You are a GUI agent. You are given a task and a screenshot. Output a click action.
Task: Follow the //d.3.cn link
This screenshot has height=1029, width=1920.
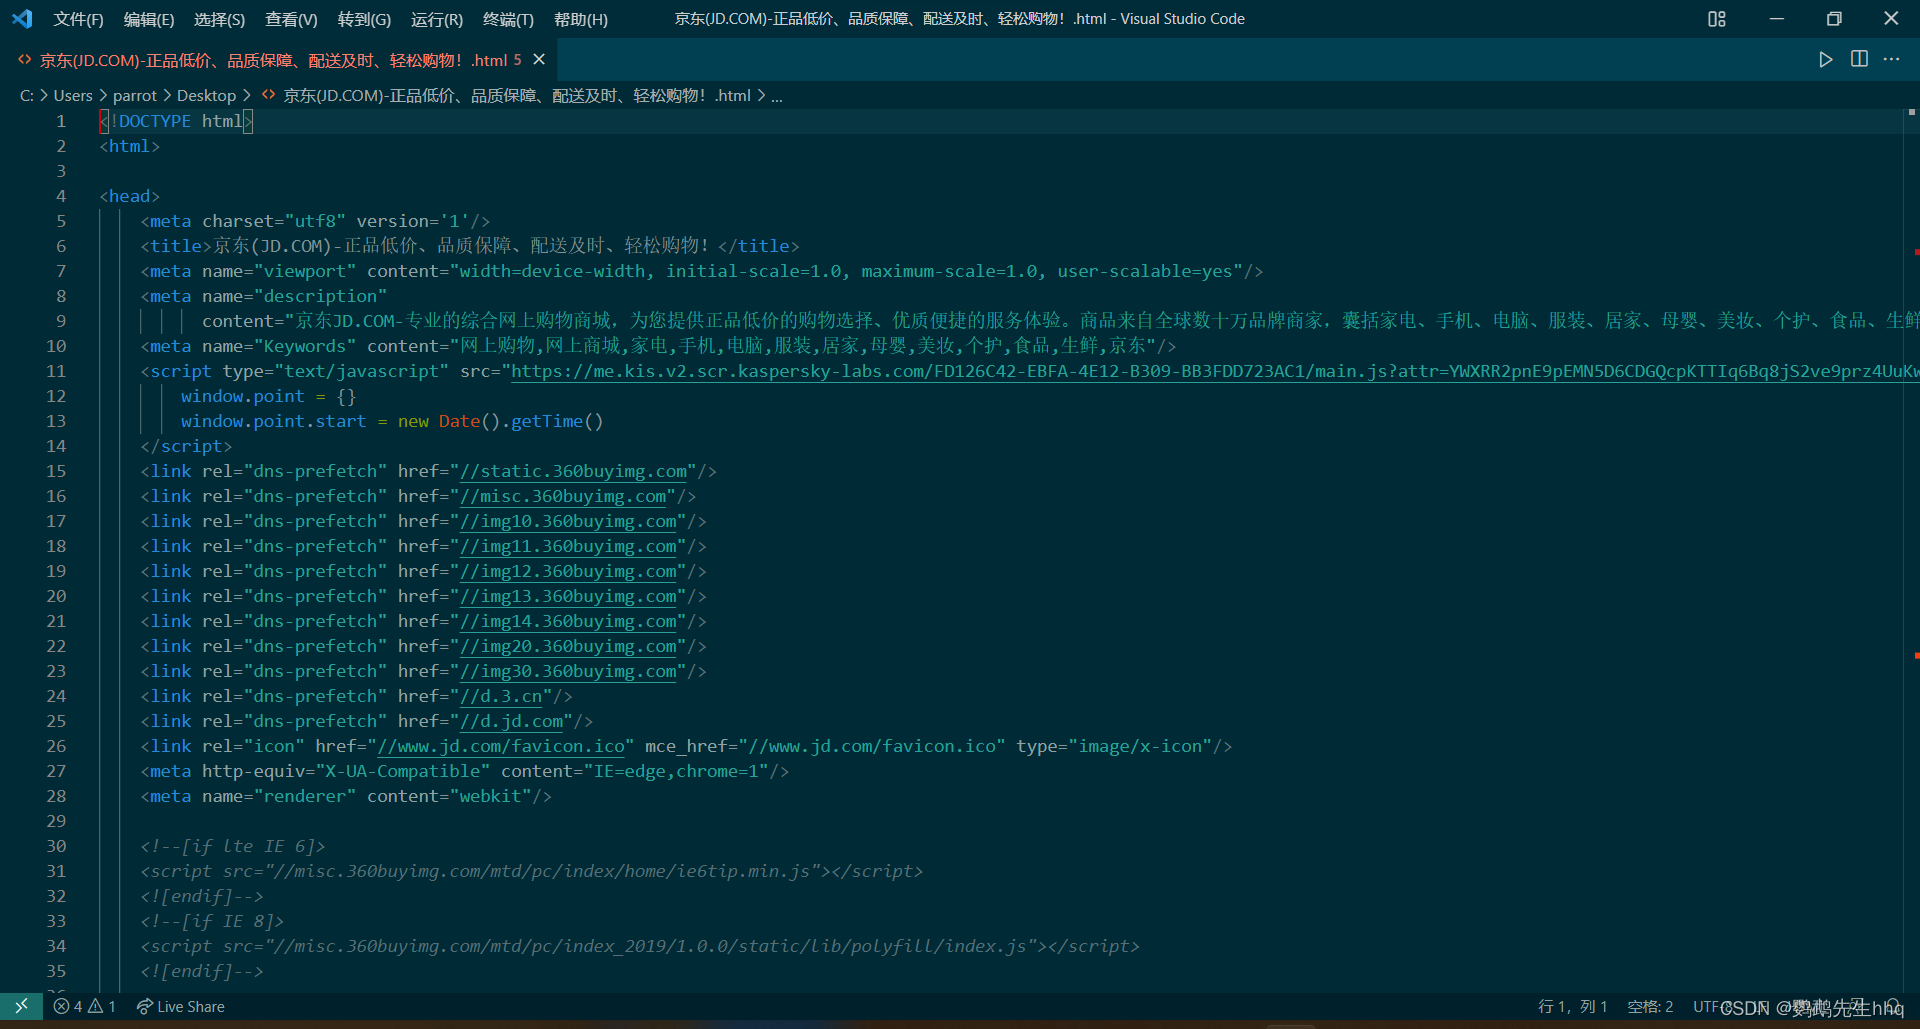tap(501, 696)
